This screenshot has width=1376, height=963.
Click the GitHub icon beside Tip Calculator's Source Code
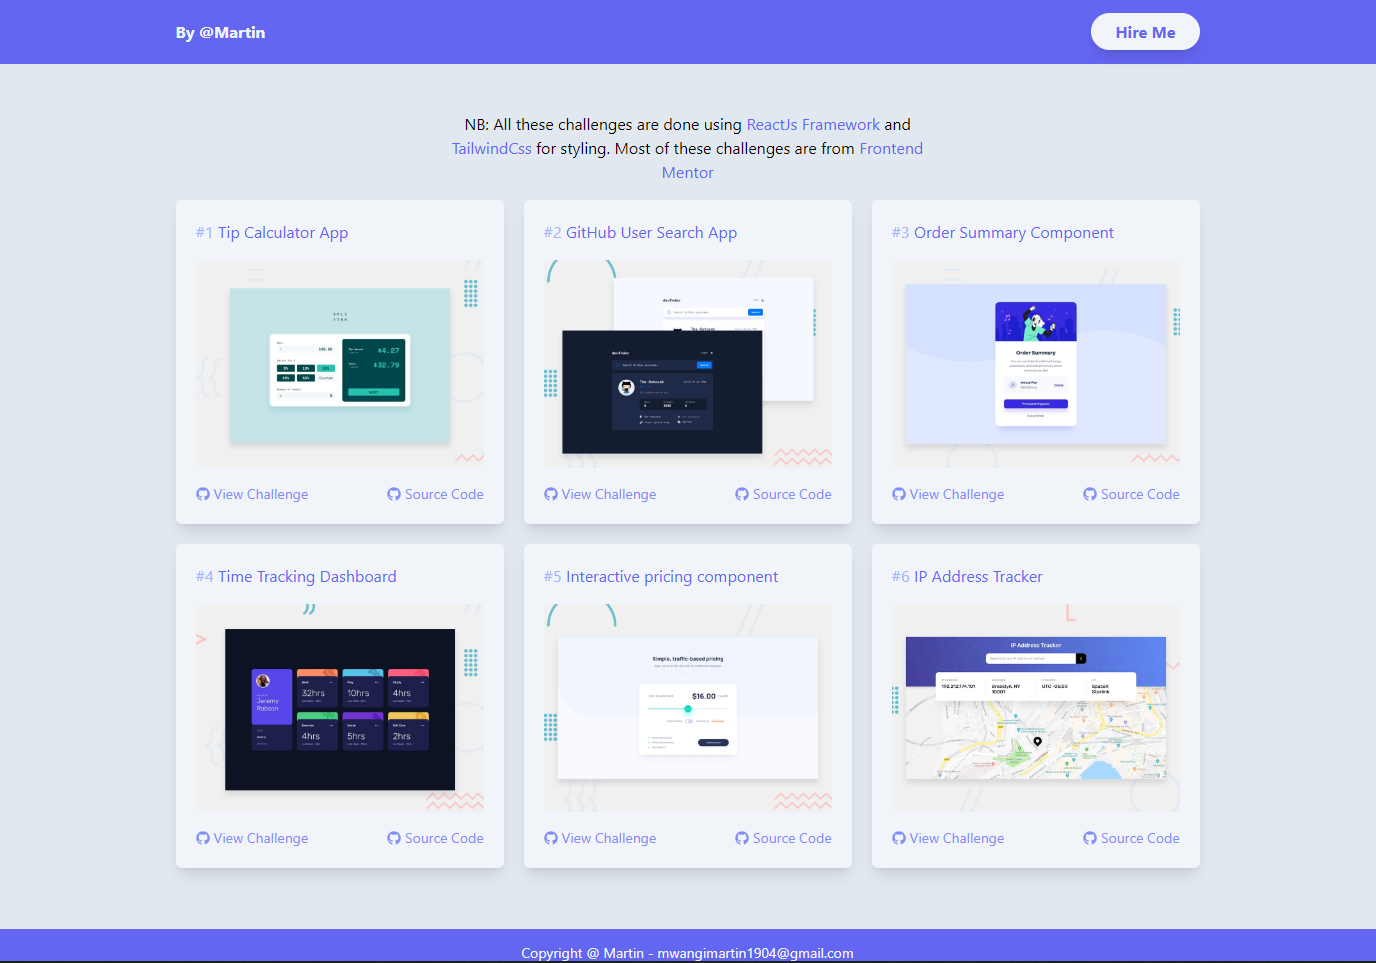click(393, 494)
